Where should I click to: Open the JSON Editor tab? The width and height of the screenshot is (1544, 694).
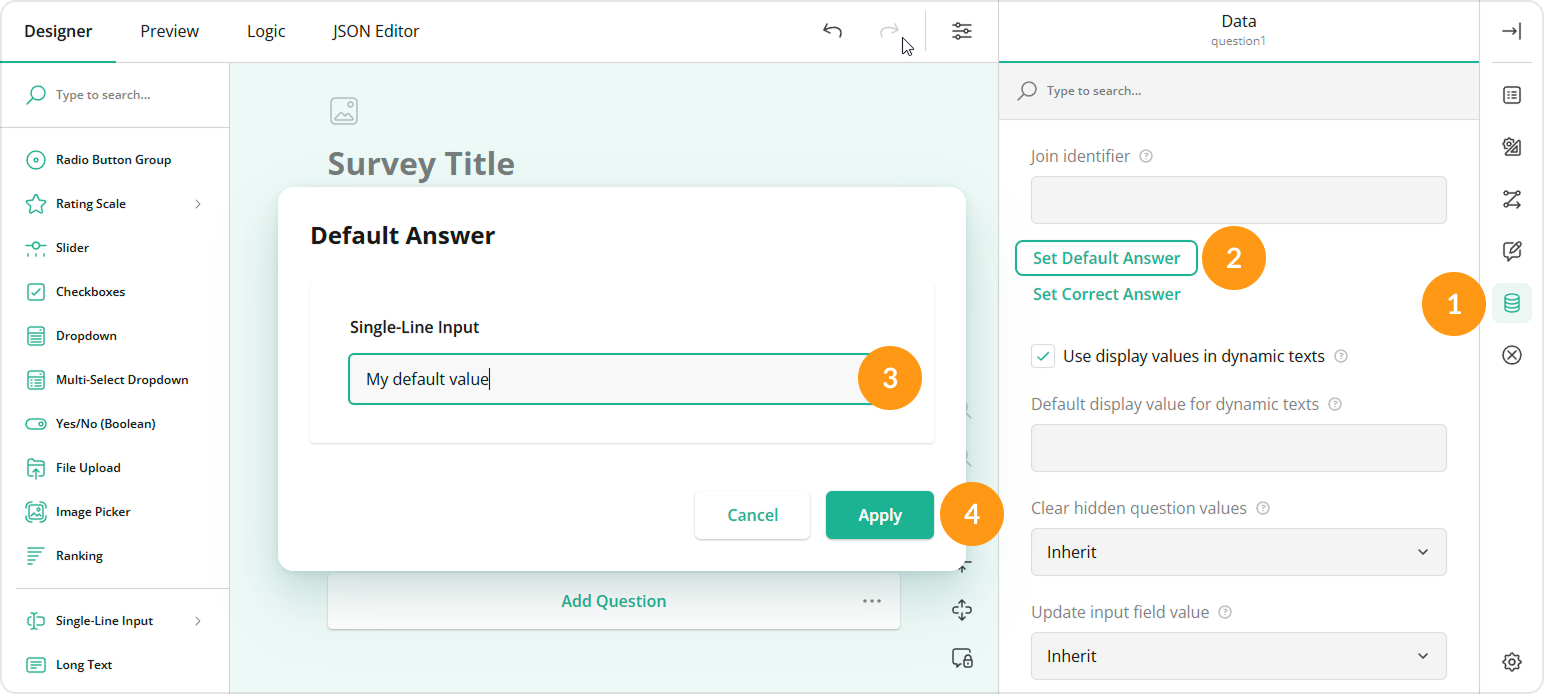[375, 31]
